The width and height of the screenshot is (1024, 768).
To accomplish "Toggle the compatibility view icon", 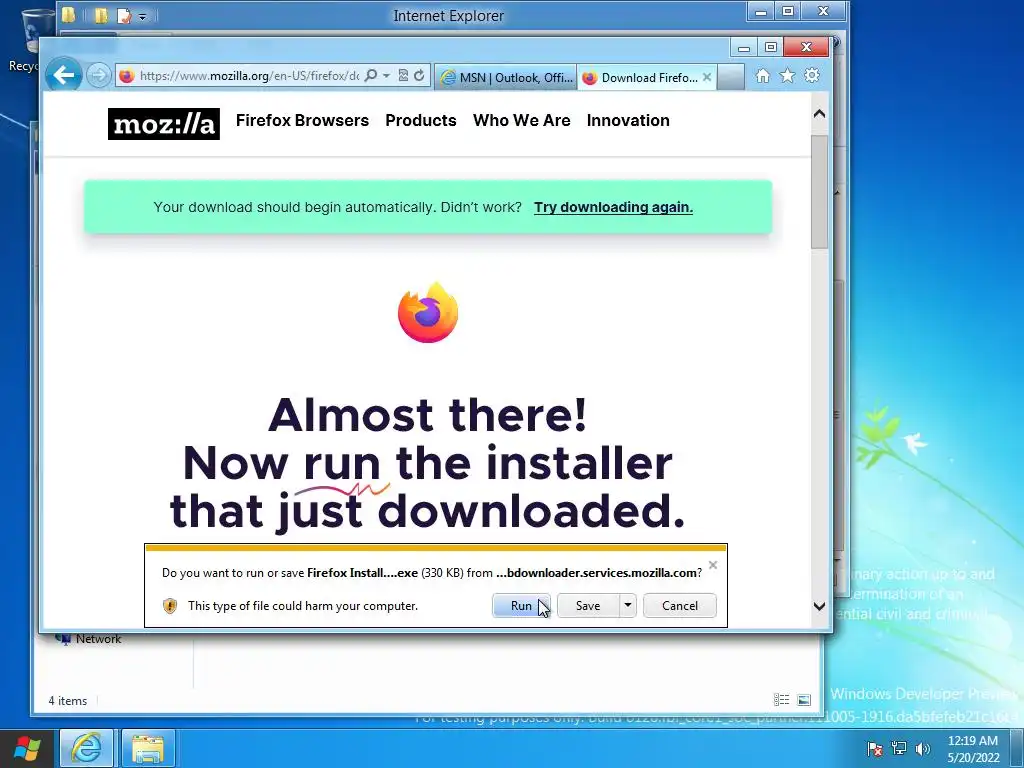I will (x=403, y=76).
